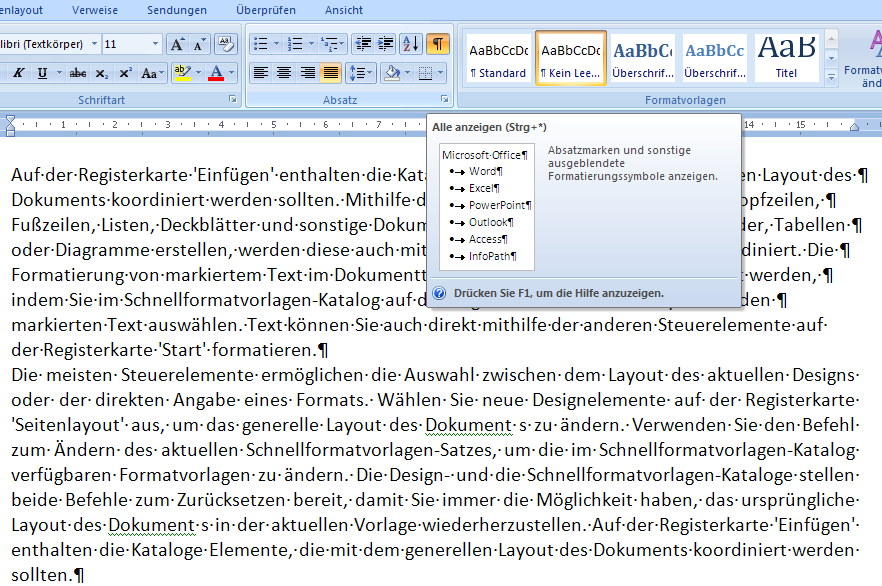The height and width of the screenshot is (586, 882).
Task: Open the line spacing menu
Action: [x=361, y=73]
